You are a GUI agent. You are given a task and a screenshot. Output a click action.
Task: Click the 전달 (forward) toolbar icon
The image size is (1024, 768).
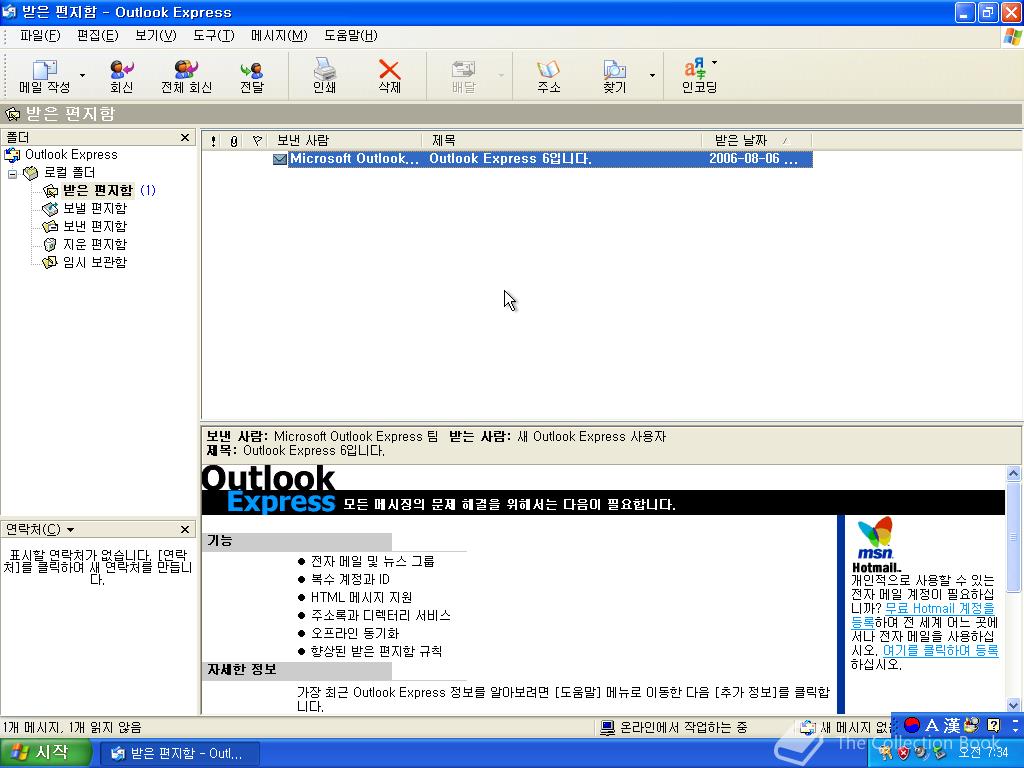[251, 76]
